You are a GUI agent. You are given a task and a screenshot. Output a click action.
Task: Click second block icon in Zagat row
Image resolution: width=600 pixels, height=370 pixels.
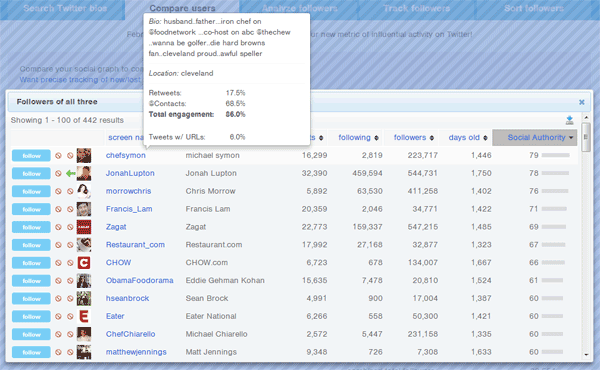70,227
